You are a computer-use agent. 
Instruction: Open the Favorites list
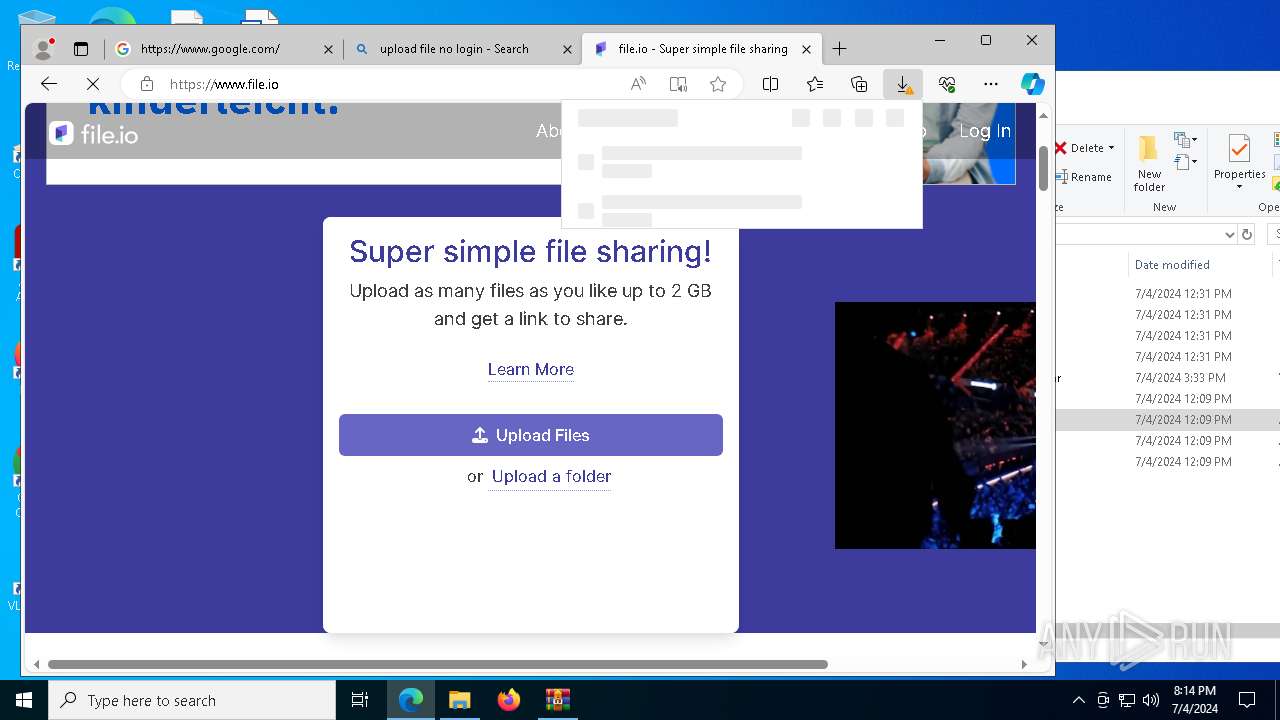click(x=815, y=84)
